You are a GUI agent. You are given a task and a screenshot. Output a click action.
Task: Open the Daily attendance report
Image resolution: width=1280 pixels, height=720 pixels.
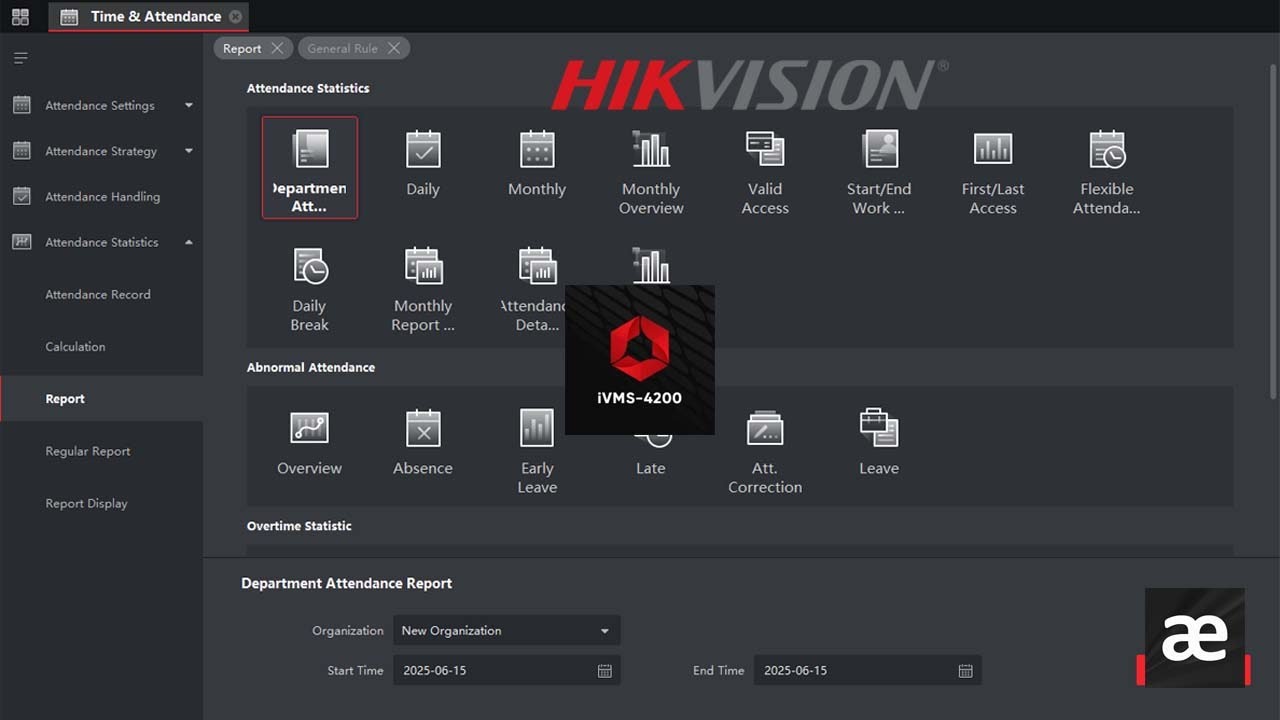(423, 165)
